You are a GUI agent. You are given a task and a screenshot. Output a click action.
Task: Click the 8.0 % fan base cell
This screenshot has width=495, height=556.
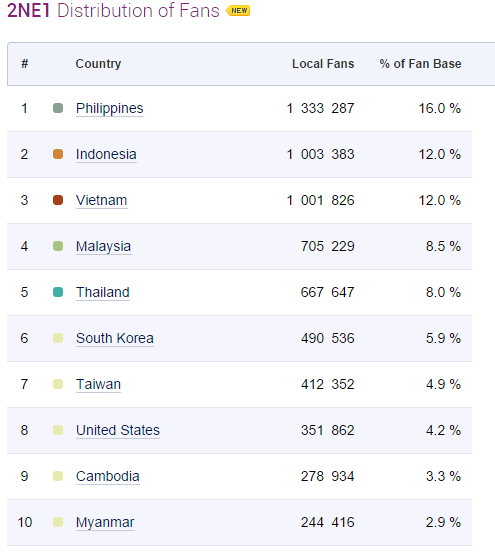pos(443,292)
